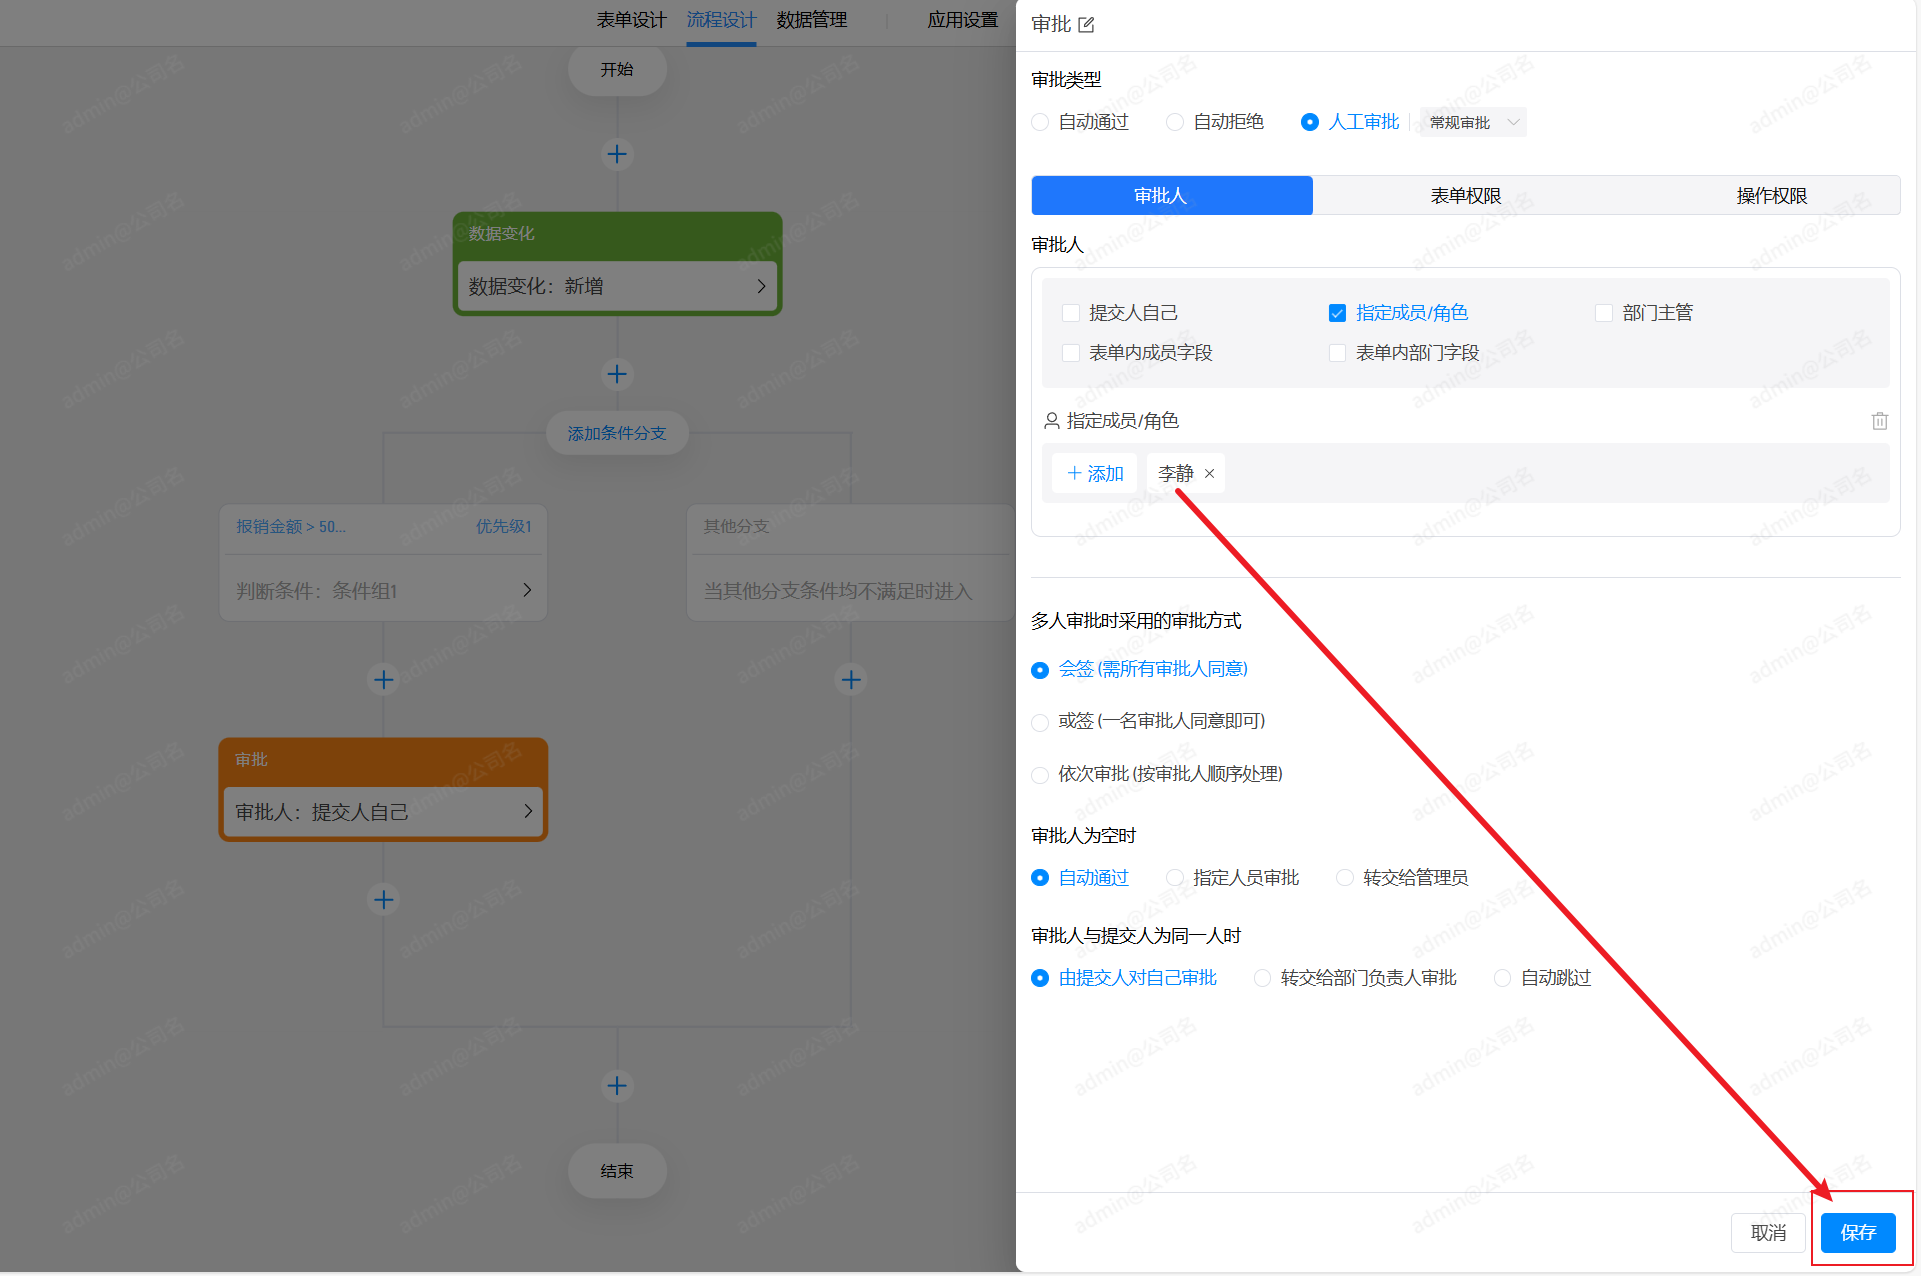Open the 常规审批 dropdown
Viewport: 1921px width, 1276px height.
pyautogui.click(x=1473, y=122)
